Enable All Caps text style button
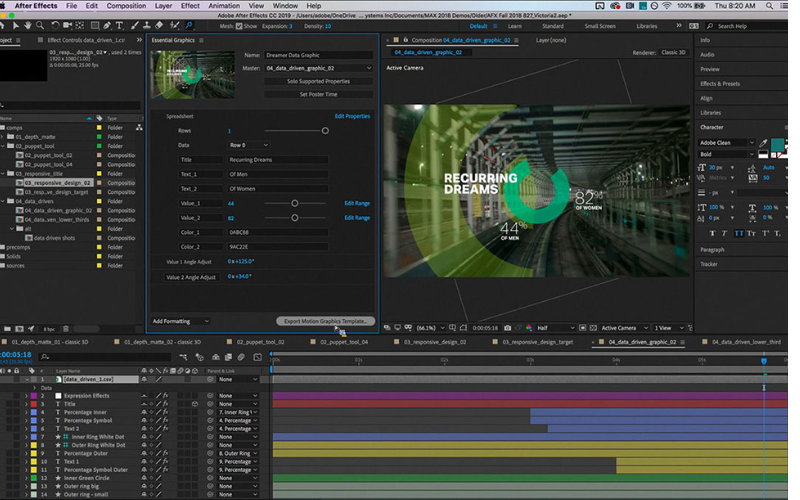800x500 pixels. point(741,232)
